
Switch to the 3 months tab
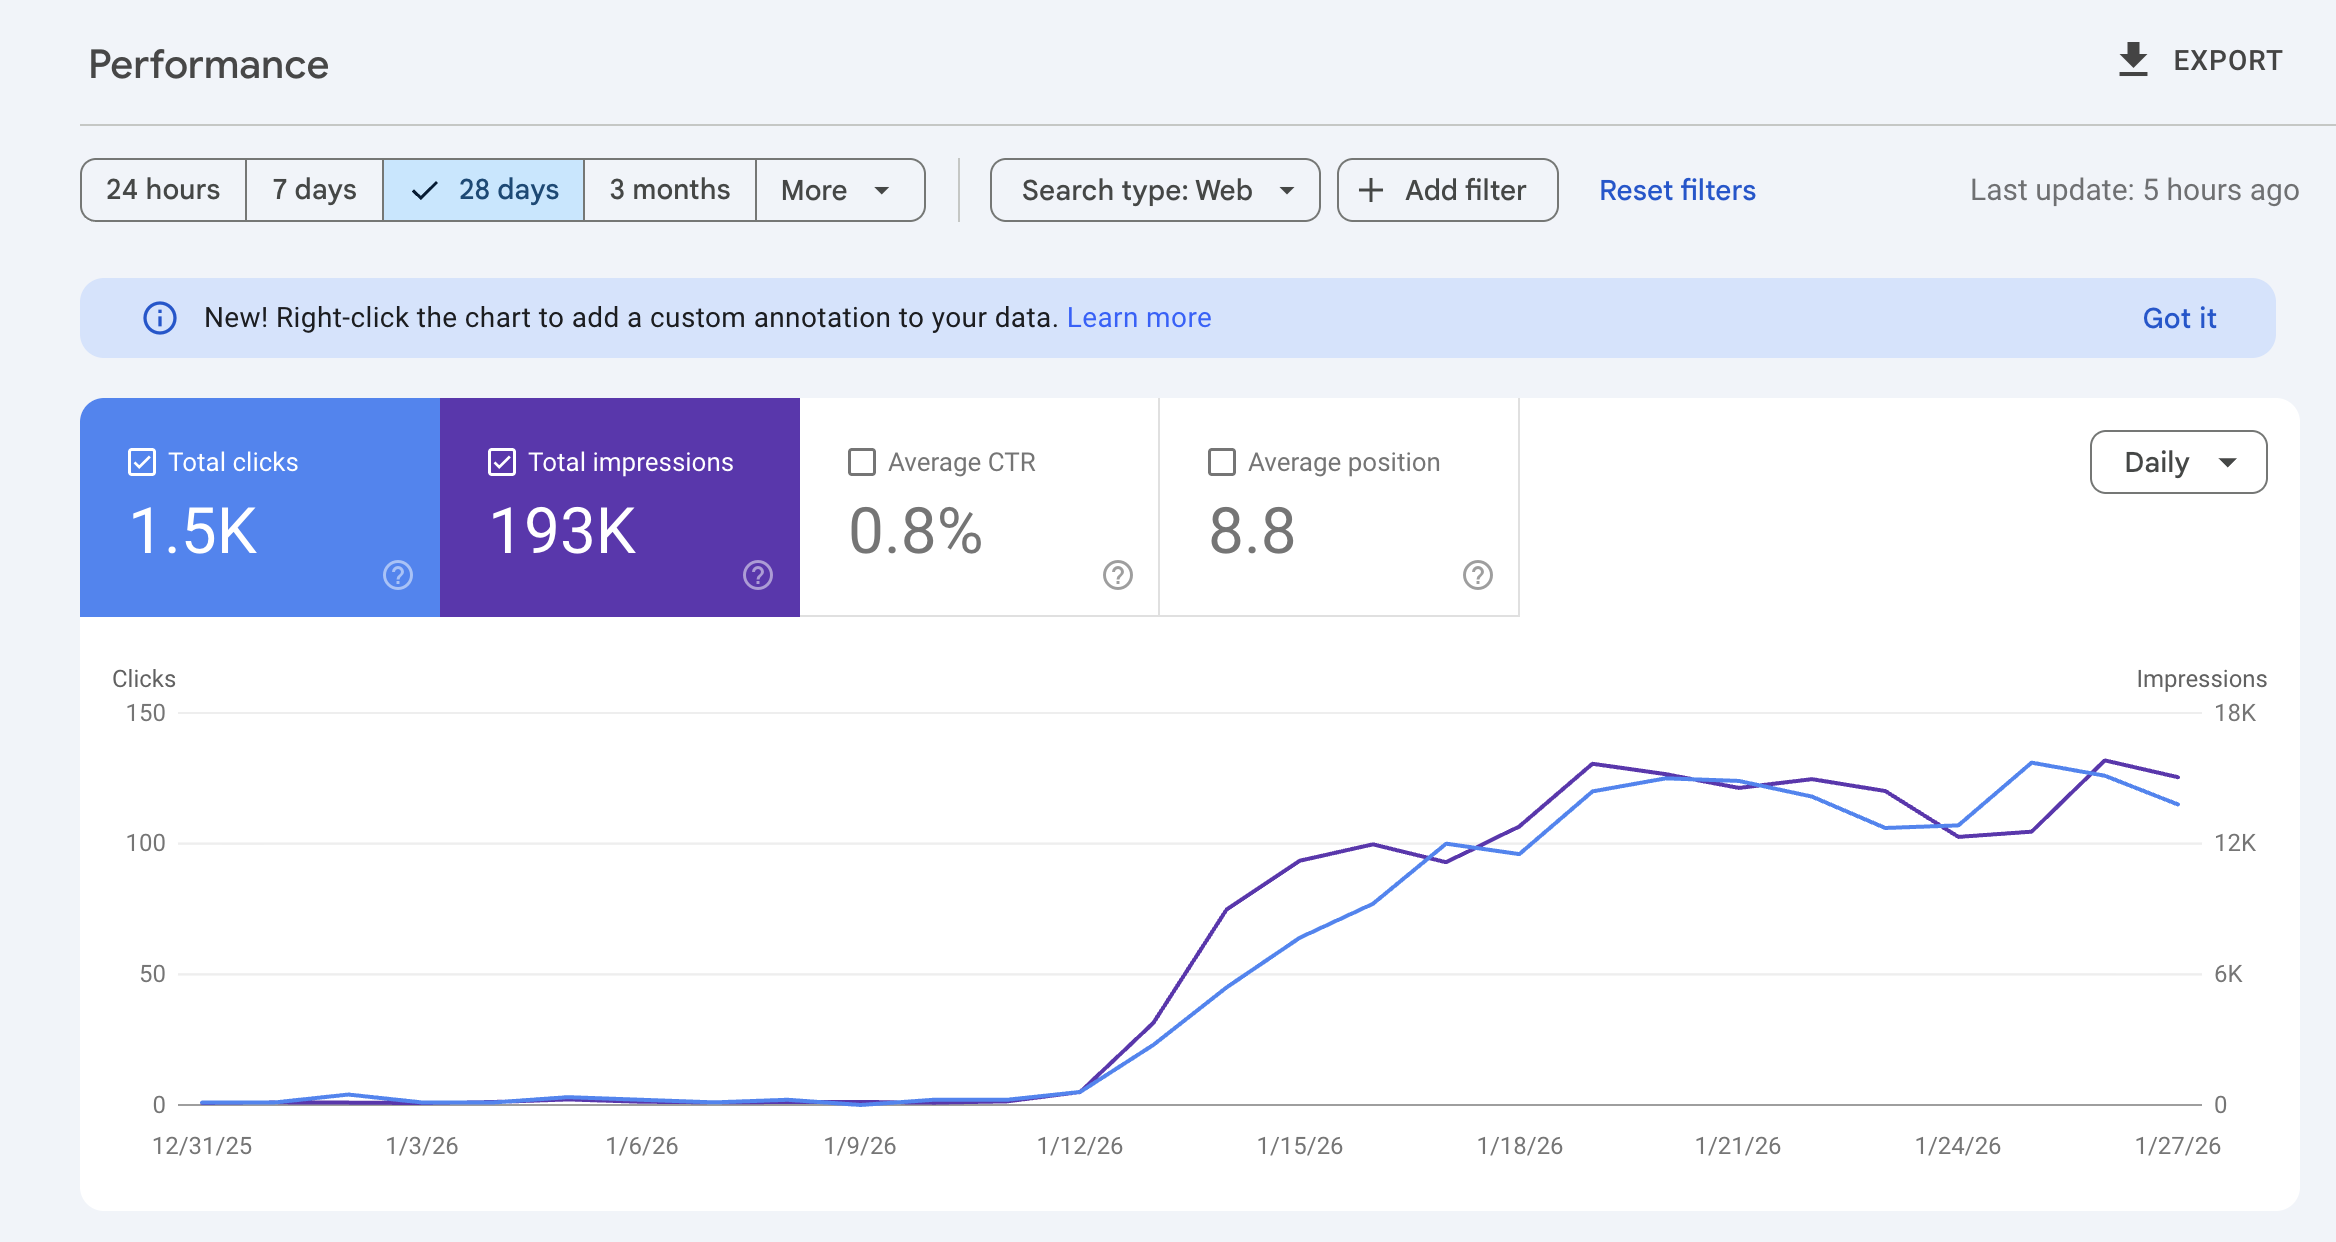coord(668,190)
